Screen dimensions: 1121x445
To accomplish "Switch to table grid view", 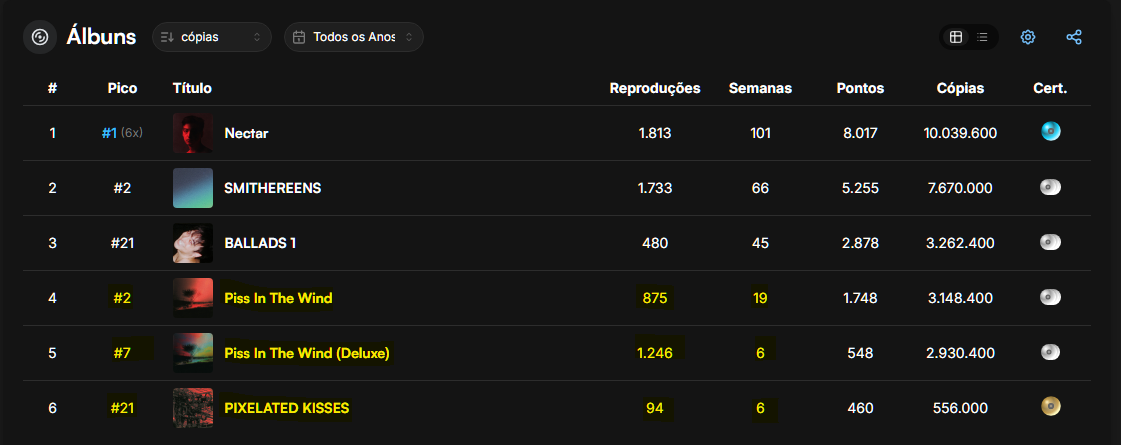I will [956, 37].
